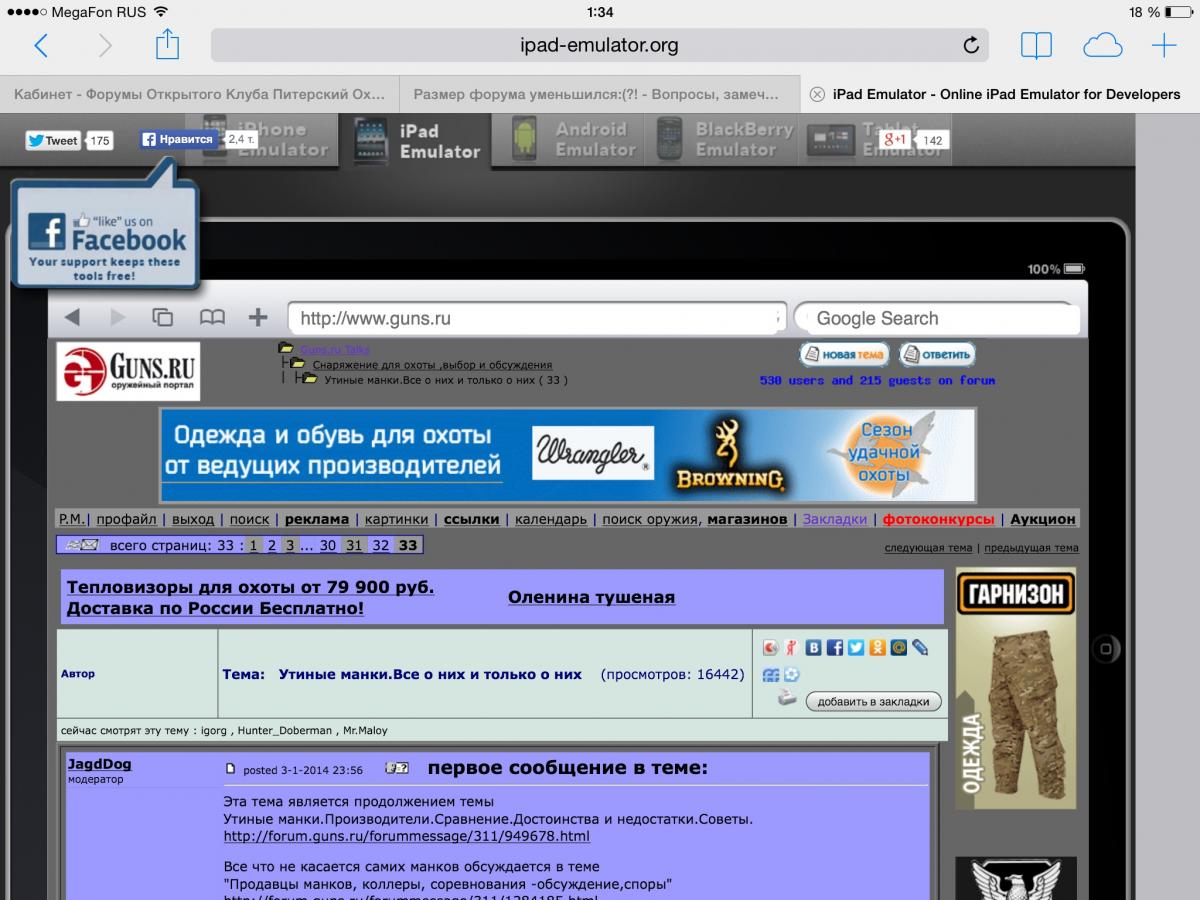Screen dimensions: 1200x900
Task: Close the iPad Emulator tab
Action: (x=817, y=94)
